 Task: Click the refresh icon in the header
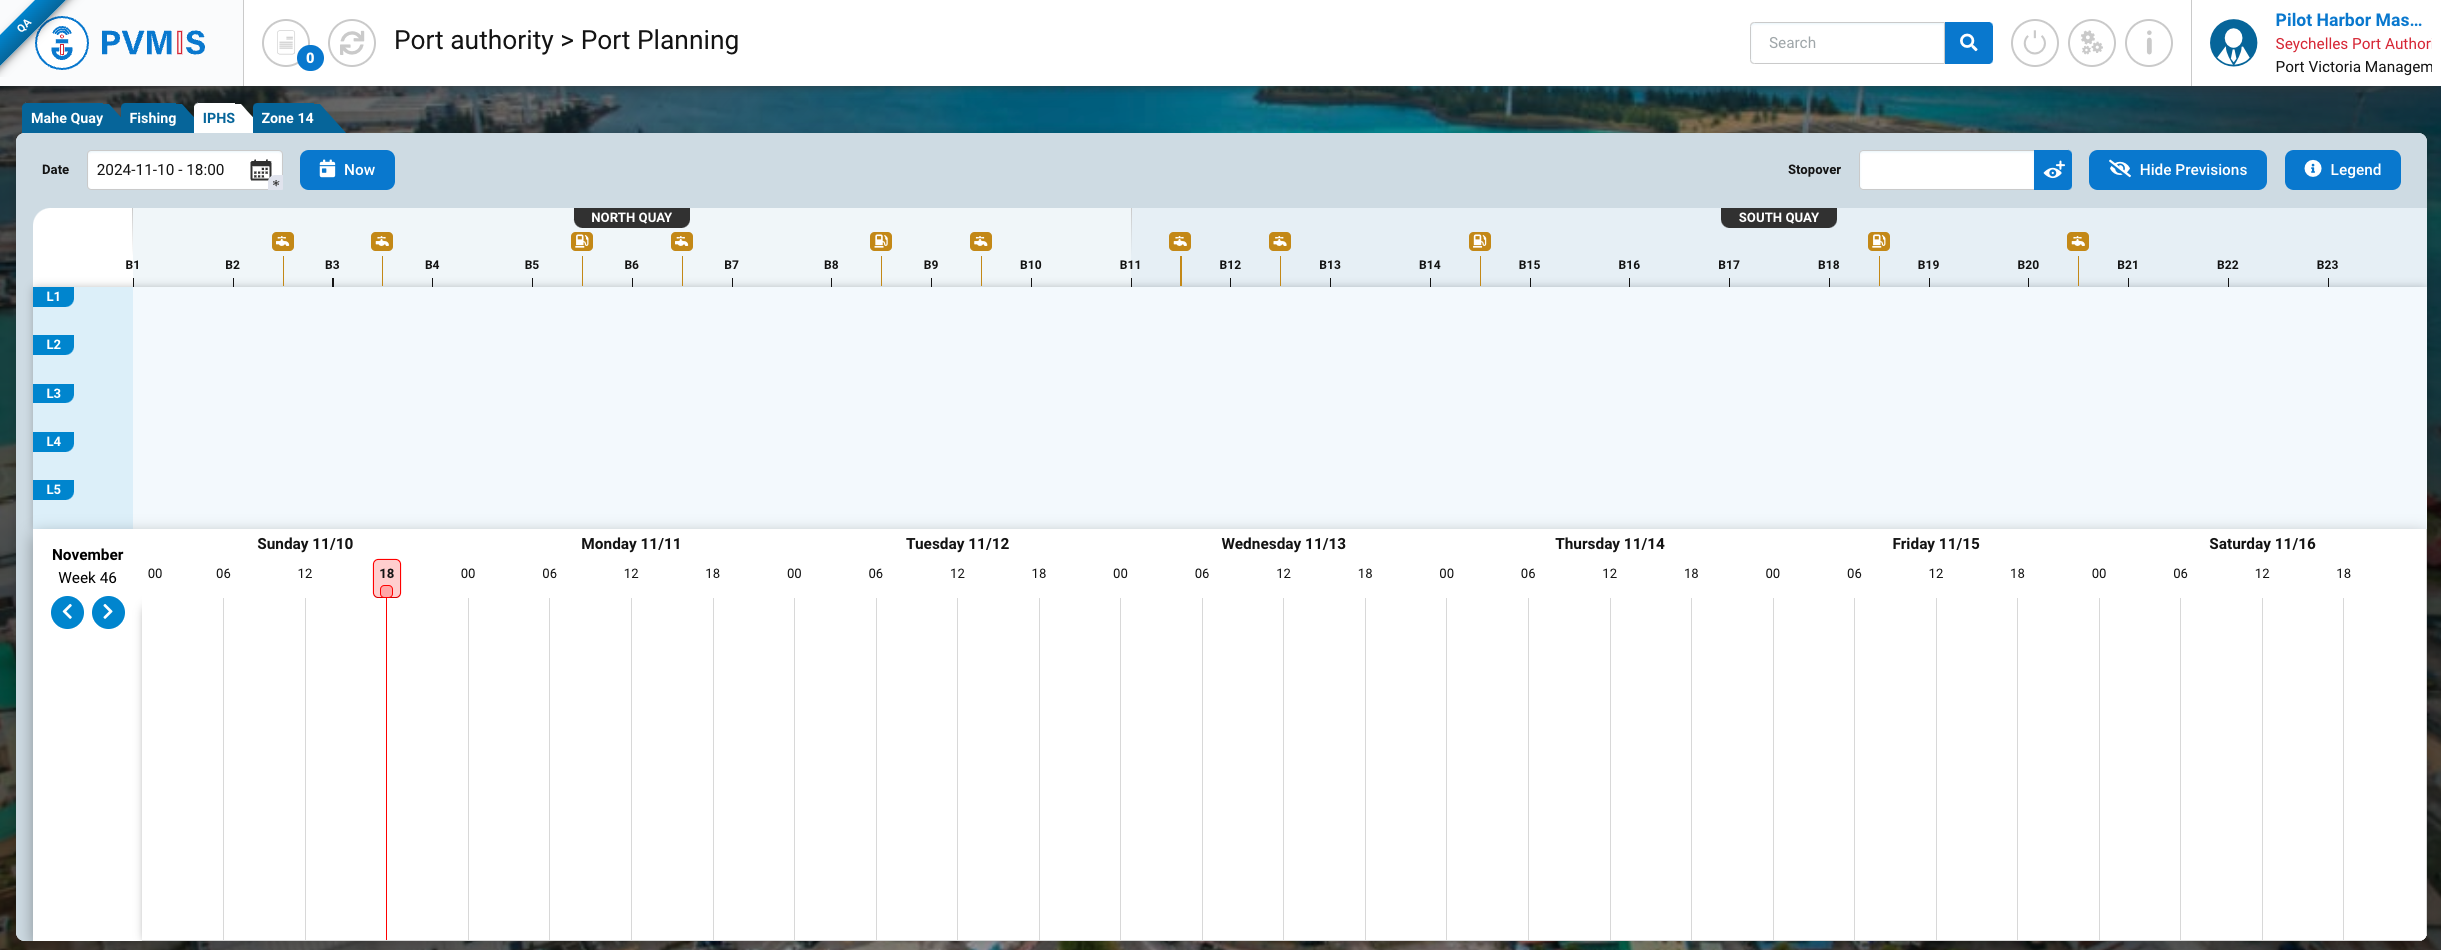pyautogui.click(x=351, y=43)
